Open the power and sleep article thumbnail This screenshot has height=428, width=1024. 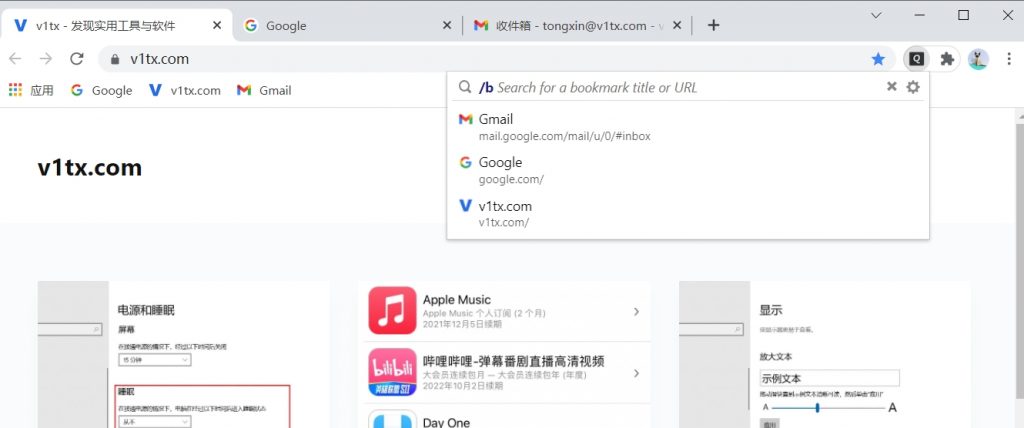tap(184, 355)
